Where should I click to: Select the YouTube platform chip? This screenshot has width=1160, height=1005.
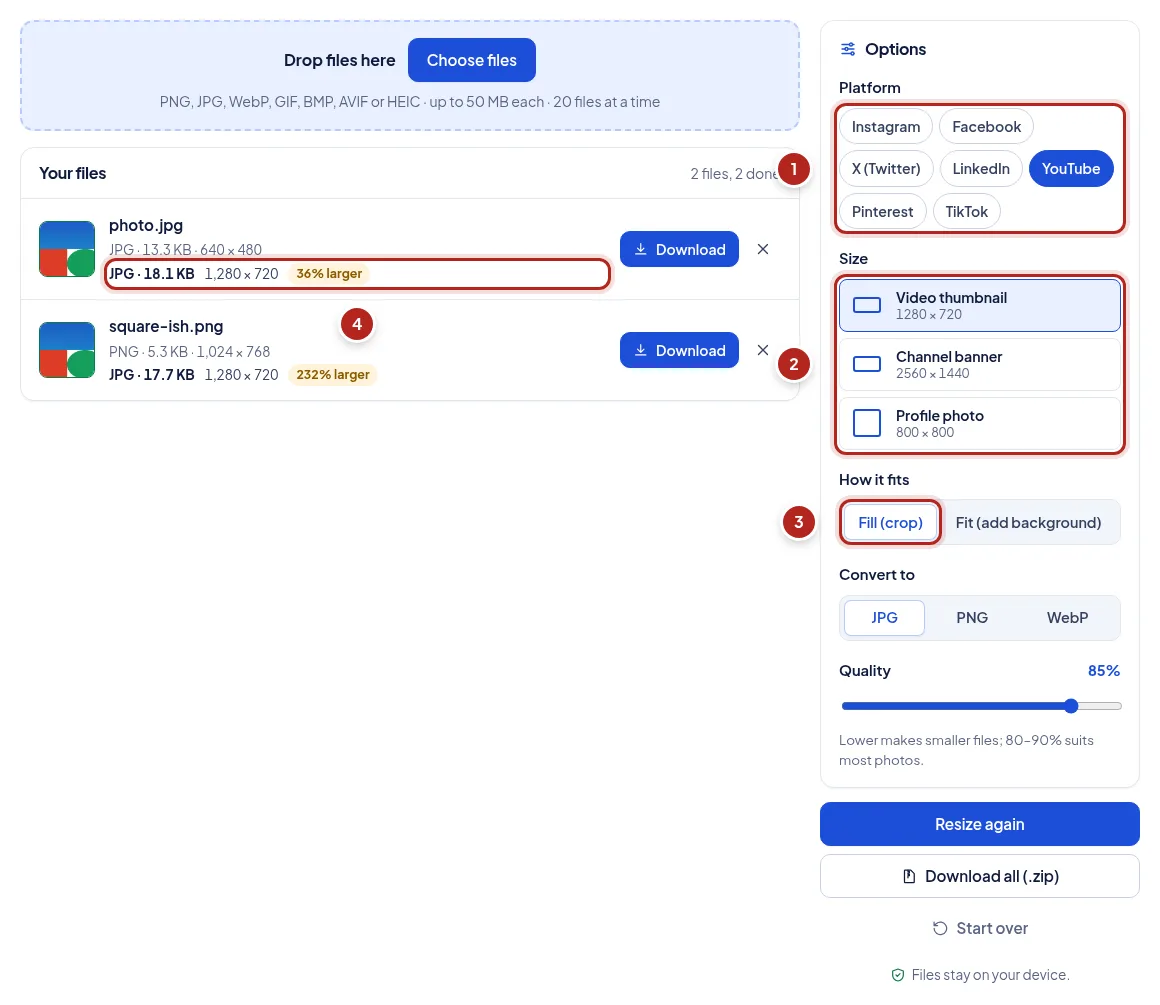[x=1070, y=169]
